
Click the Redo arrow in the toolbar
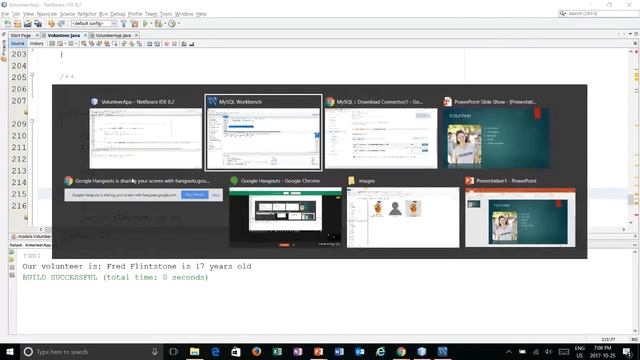61,24
